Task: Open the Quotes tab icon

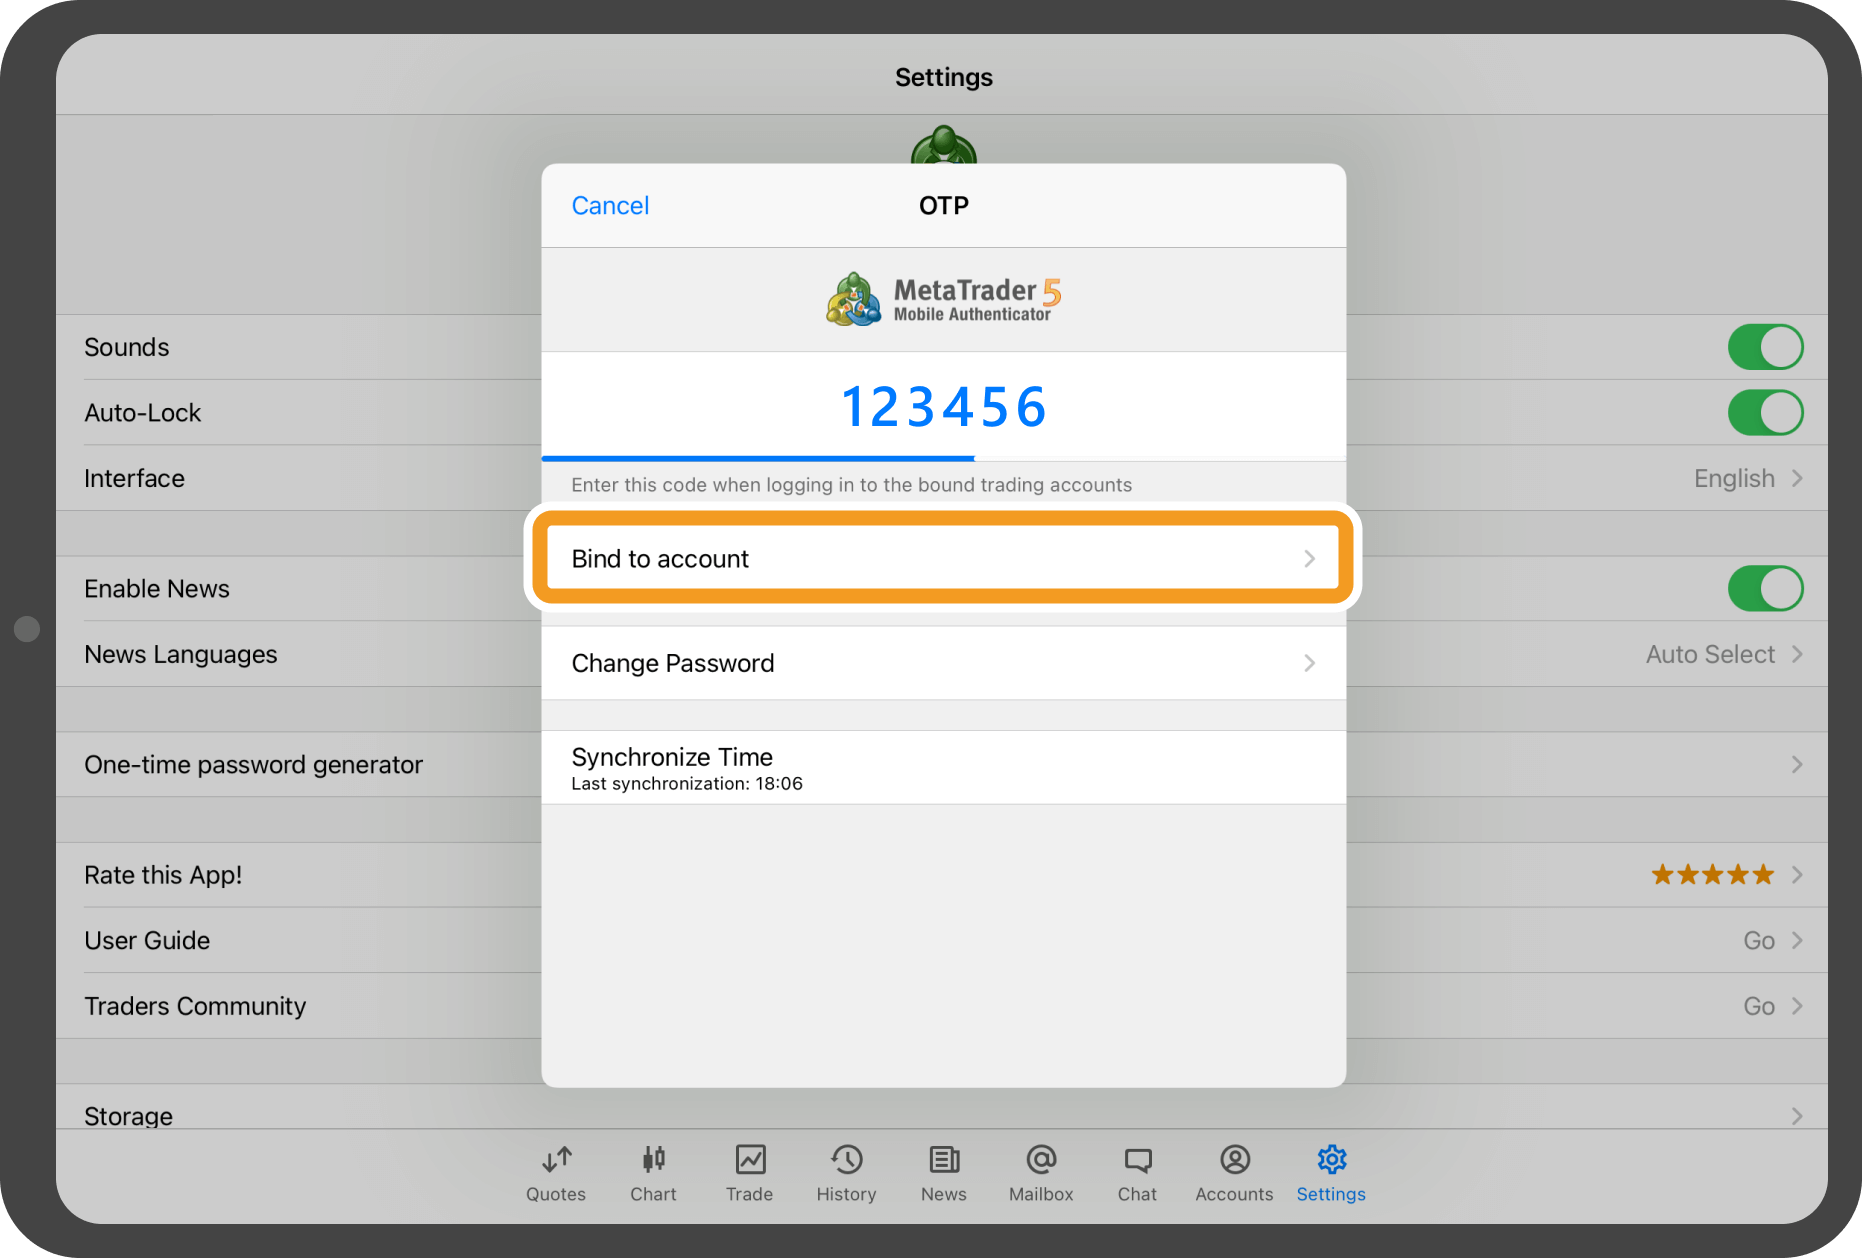Action: (556, 1160)
